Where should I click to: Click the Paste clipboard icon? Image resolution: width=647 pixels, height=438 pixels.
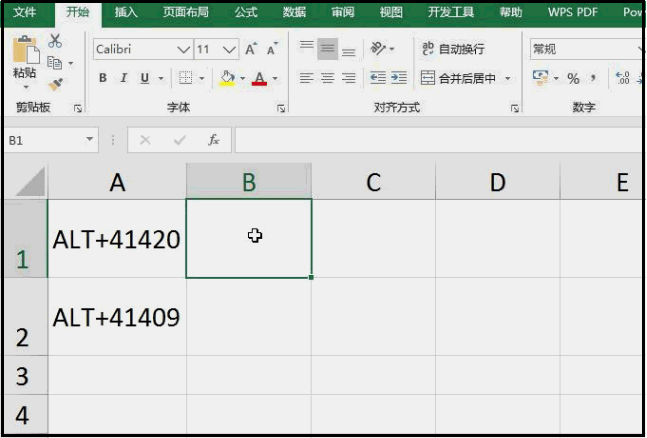point(25,58)
